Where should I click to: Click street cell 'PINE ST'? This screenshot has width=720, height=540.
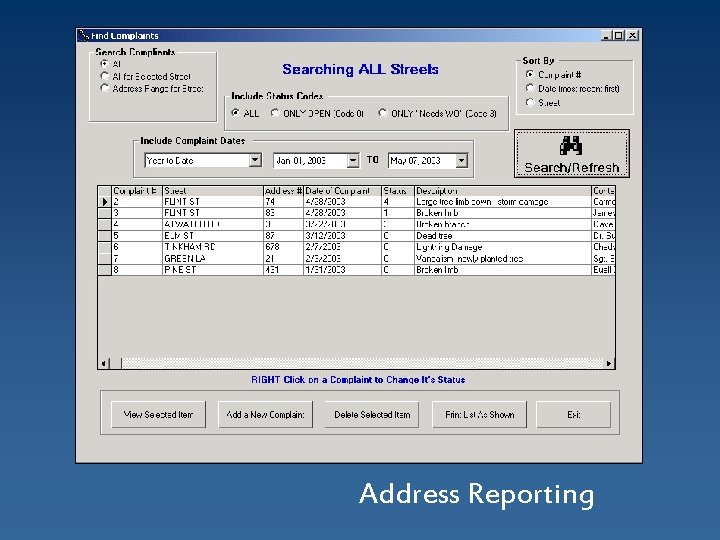pos(213,270)
